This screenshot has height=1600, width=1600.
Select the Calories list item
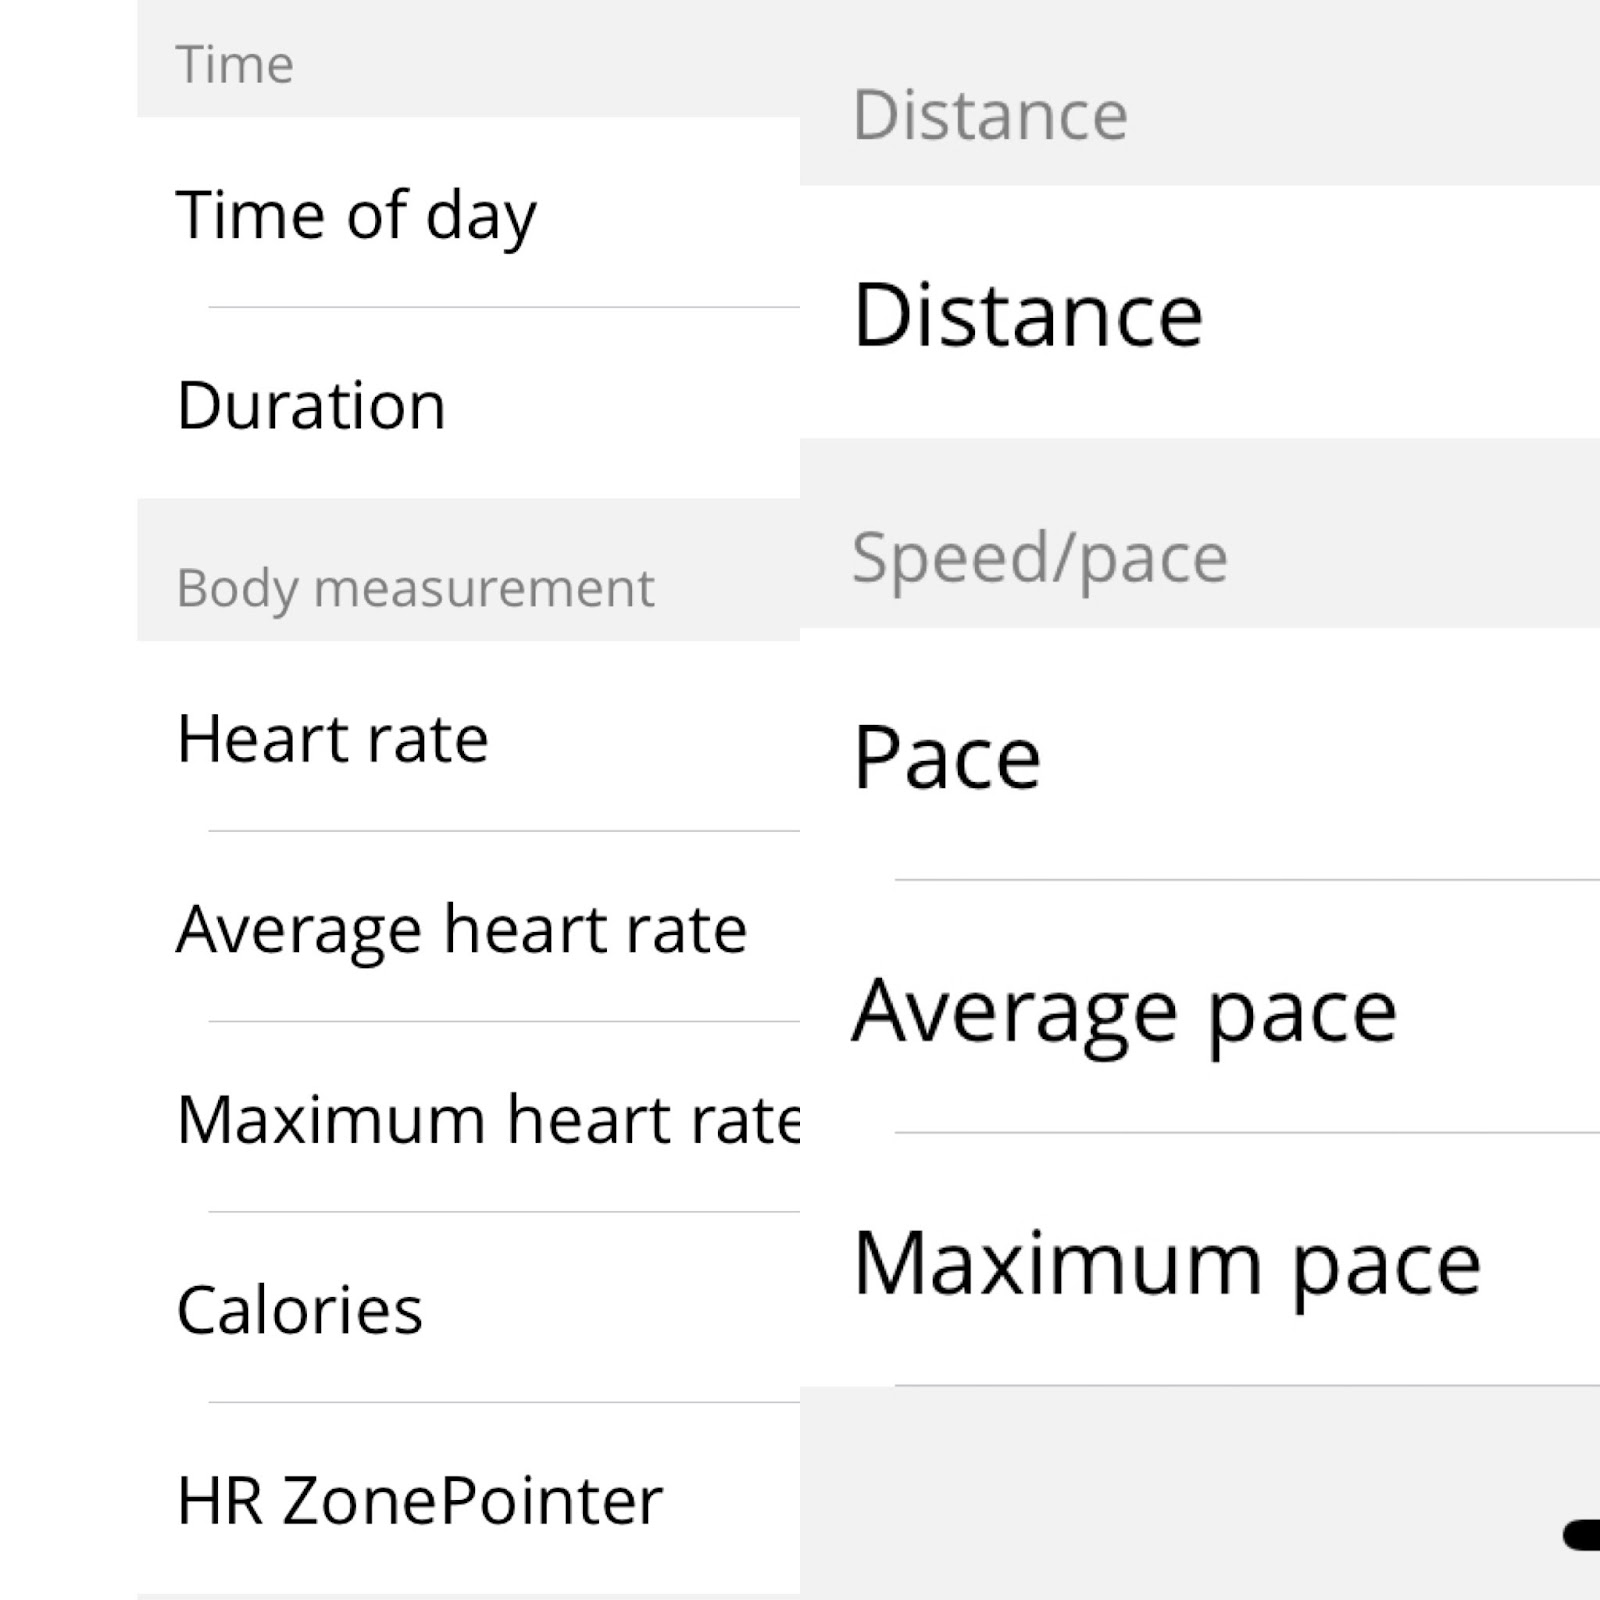pos(299,1310)
